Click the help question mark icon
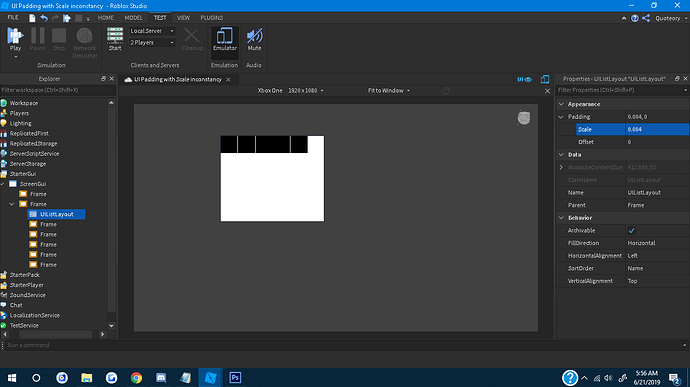 point(635,18)
